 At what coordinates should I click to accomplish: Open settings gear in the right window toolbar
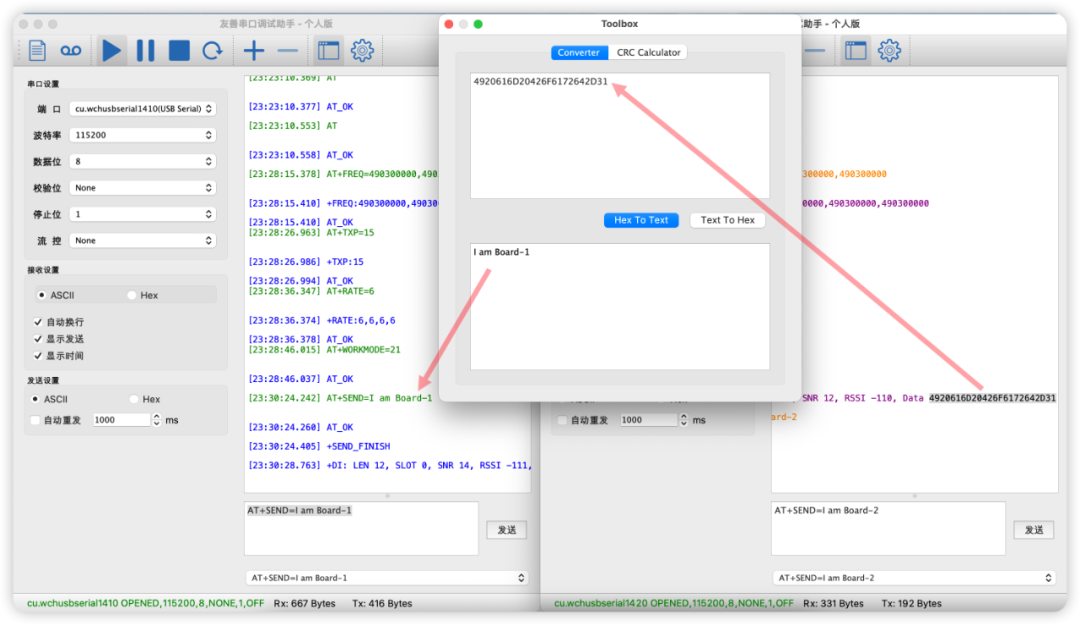click(889, 50)
